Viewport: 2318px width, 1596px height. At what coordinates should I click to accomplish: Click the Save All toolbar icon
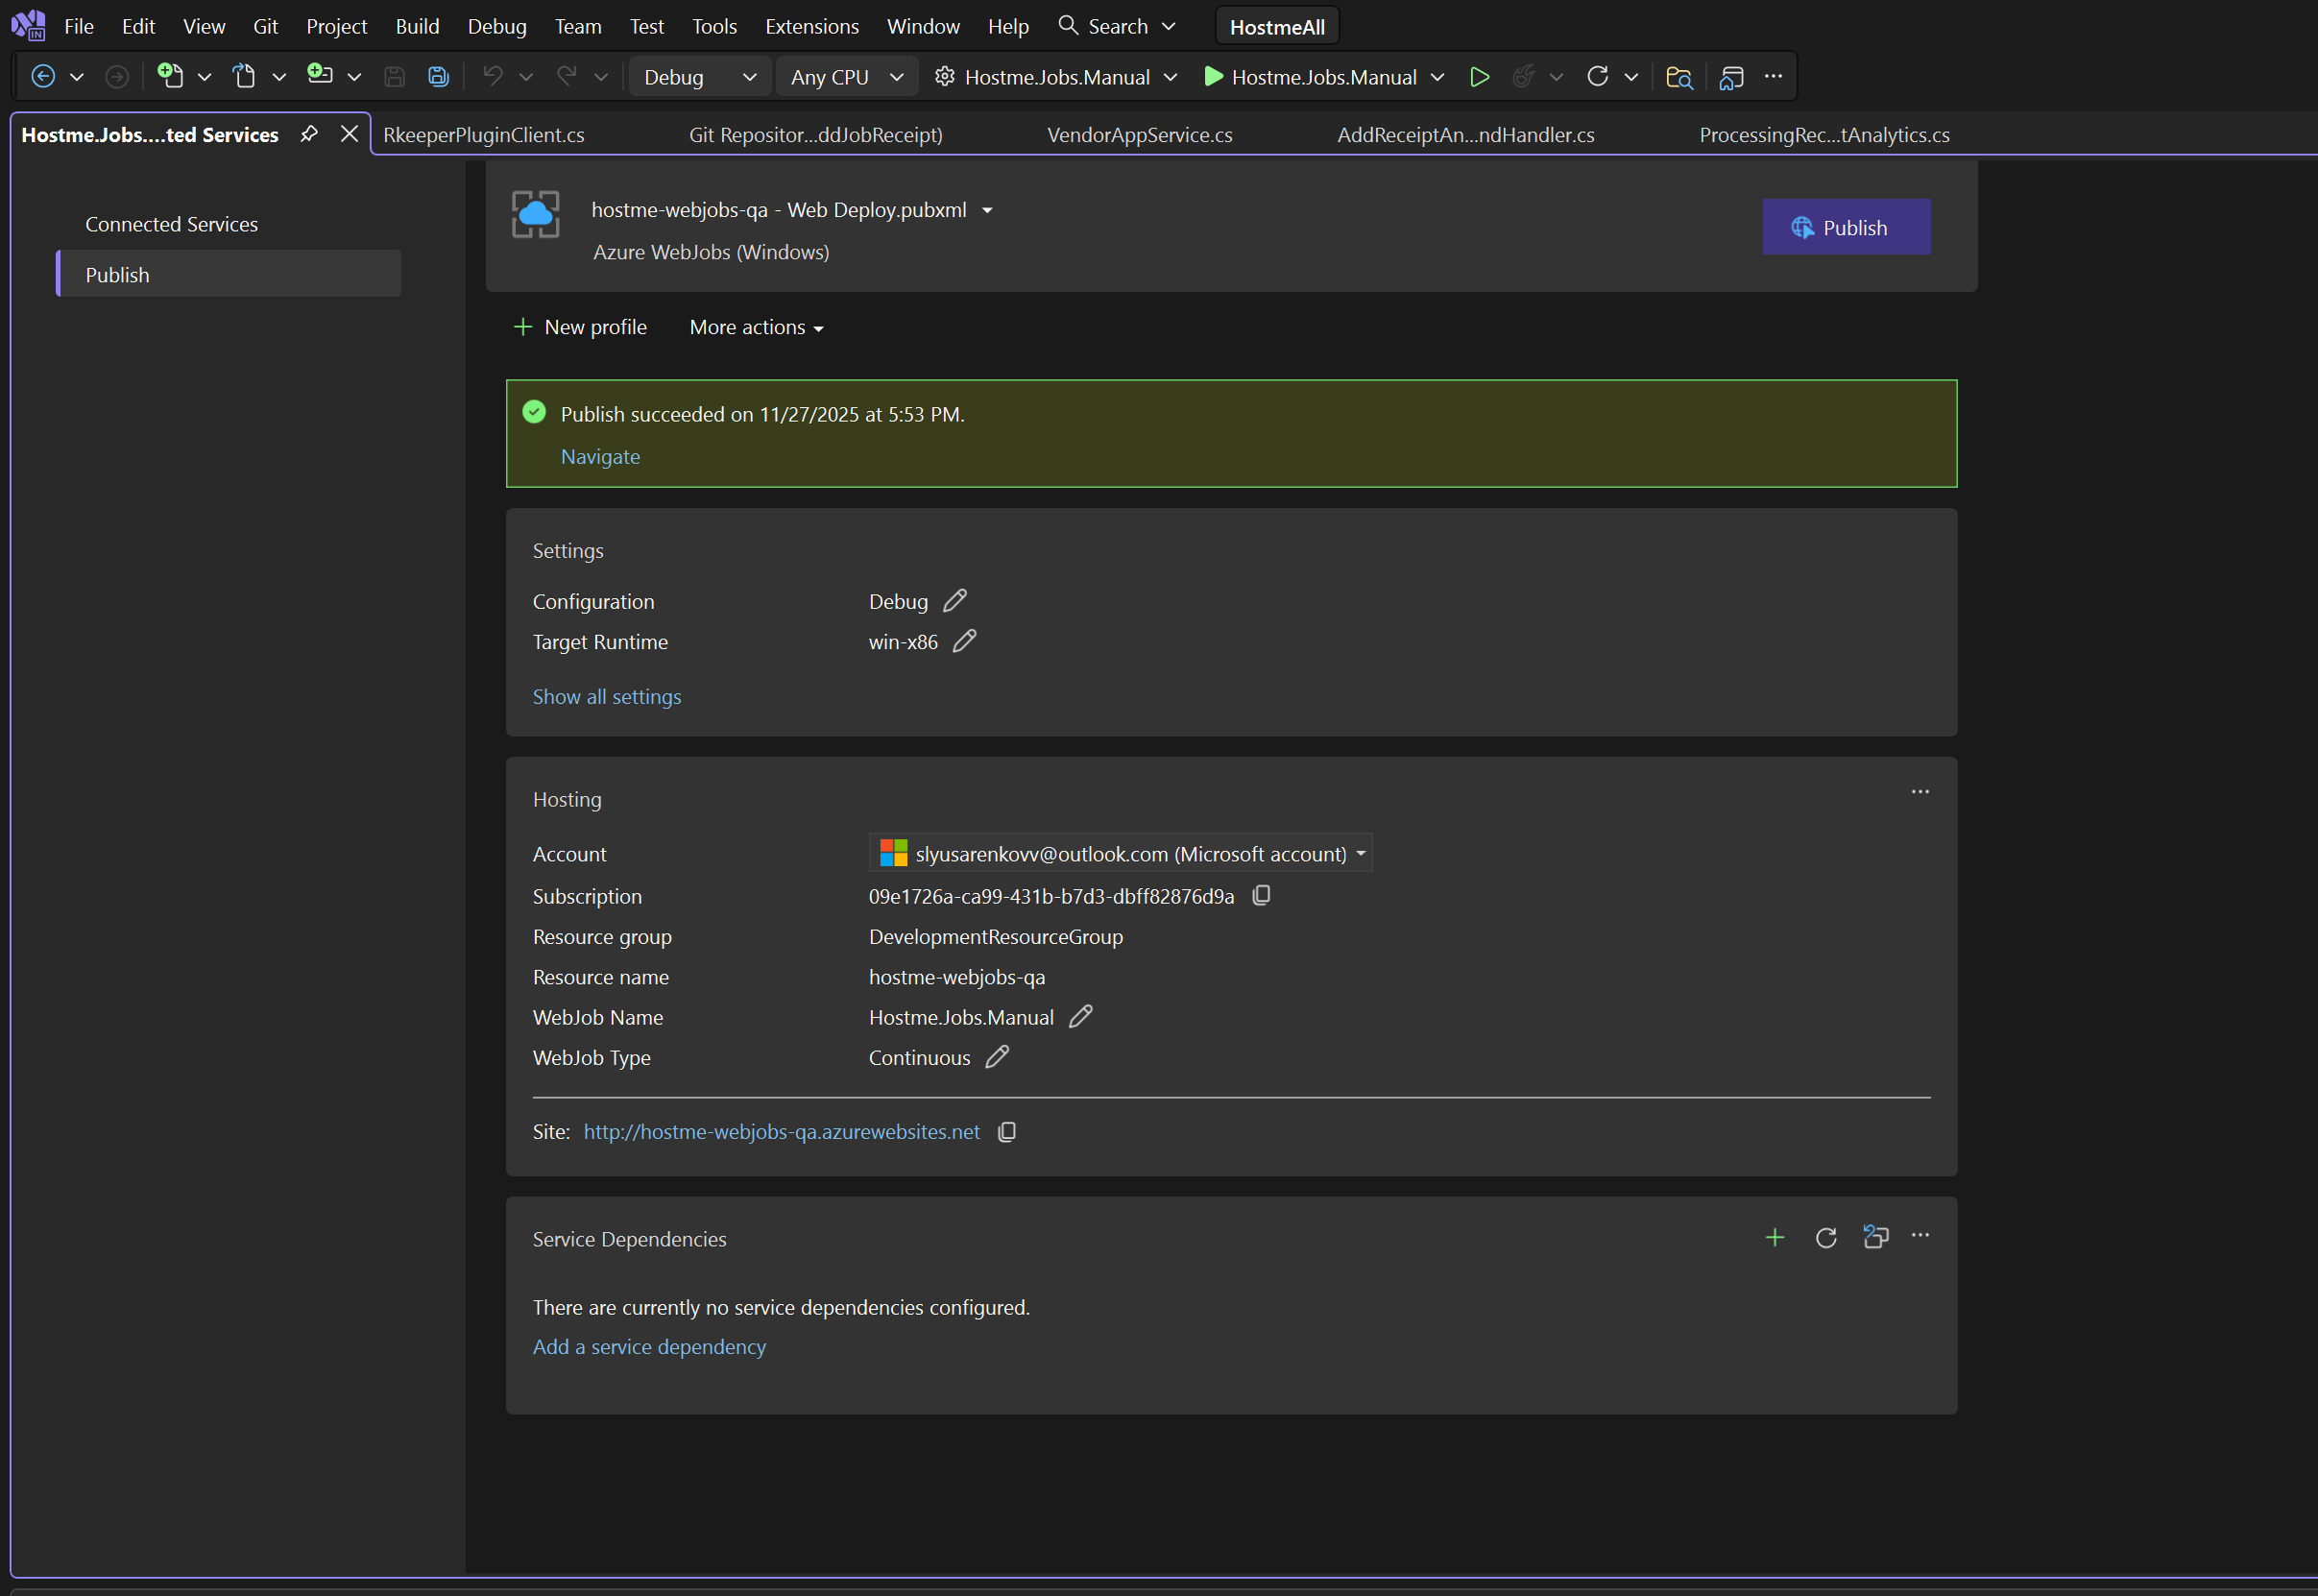pos(438,76)
